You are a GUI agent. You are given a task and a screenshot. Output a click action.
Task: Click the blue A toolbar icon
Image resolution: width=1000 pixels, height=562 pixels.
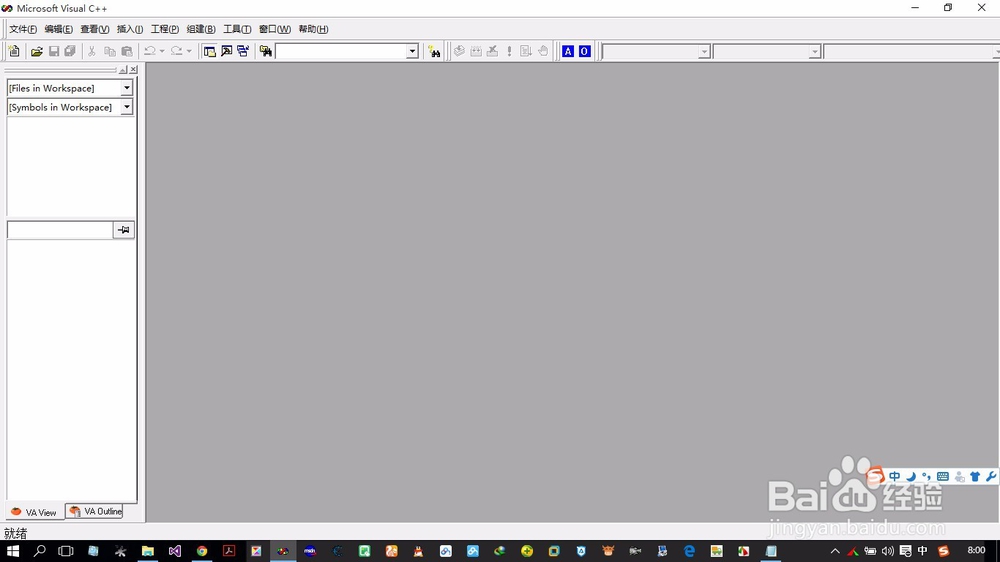coord(568,51)
